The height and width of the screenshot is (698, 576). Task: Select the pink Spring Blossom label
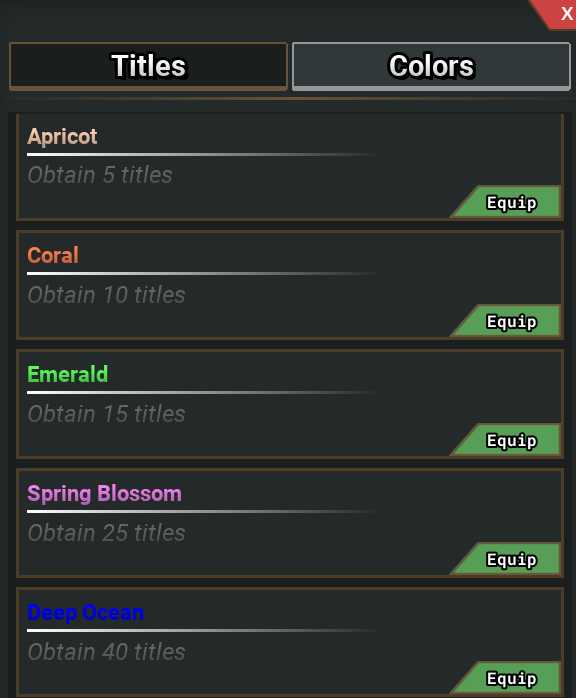[x=105, y=493]
